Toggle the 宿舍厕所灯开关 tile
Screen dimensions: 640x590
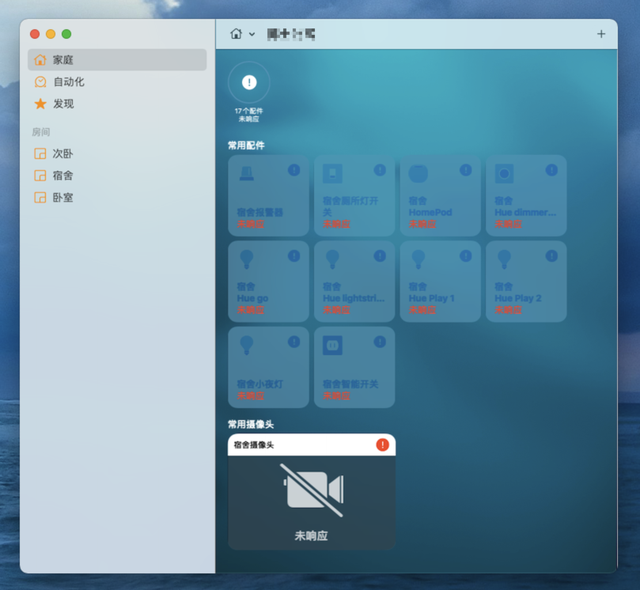pyautogui.click(x=354, y=195)
